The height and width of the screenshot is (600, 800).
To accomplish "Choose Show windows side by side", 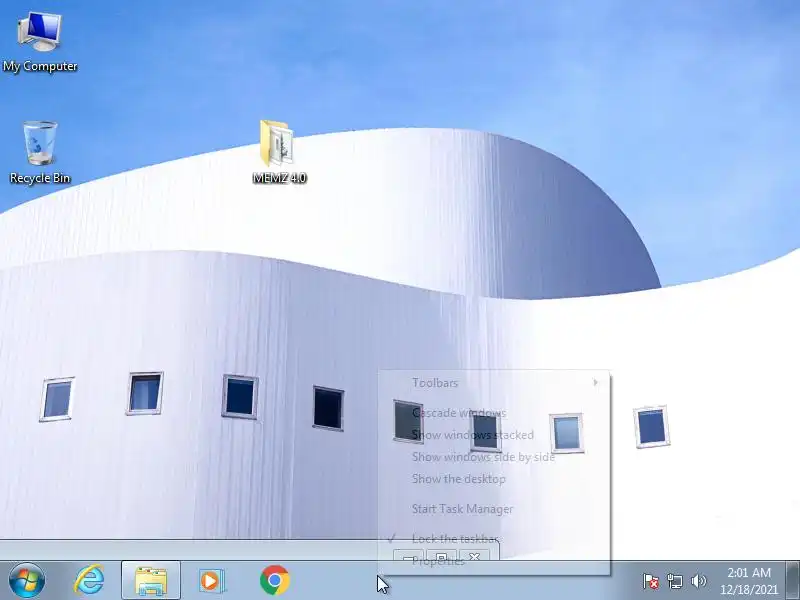I will 494,457.
